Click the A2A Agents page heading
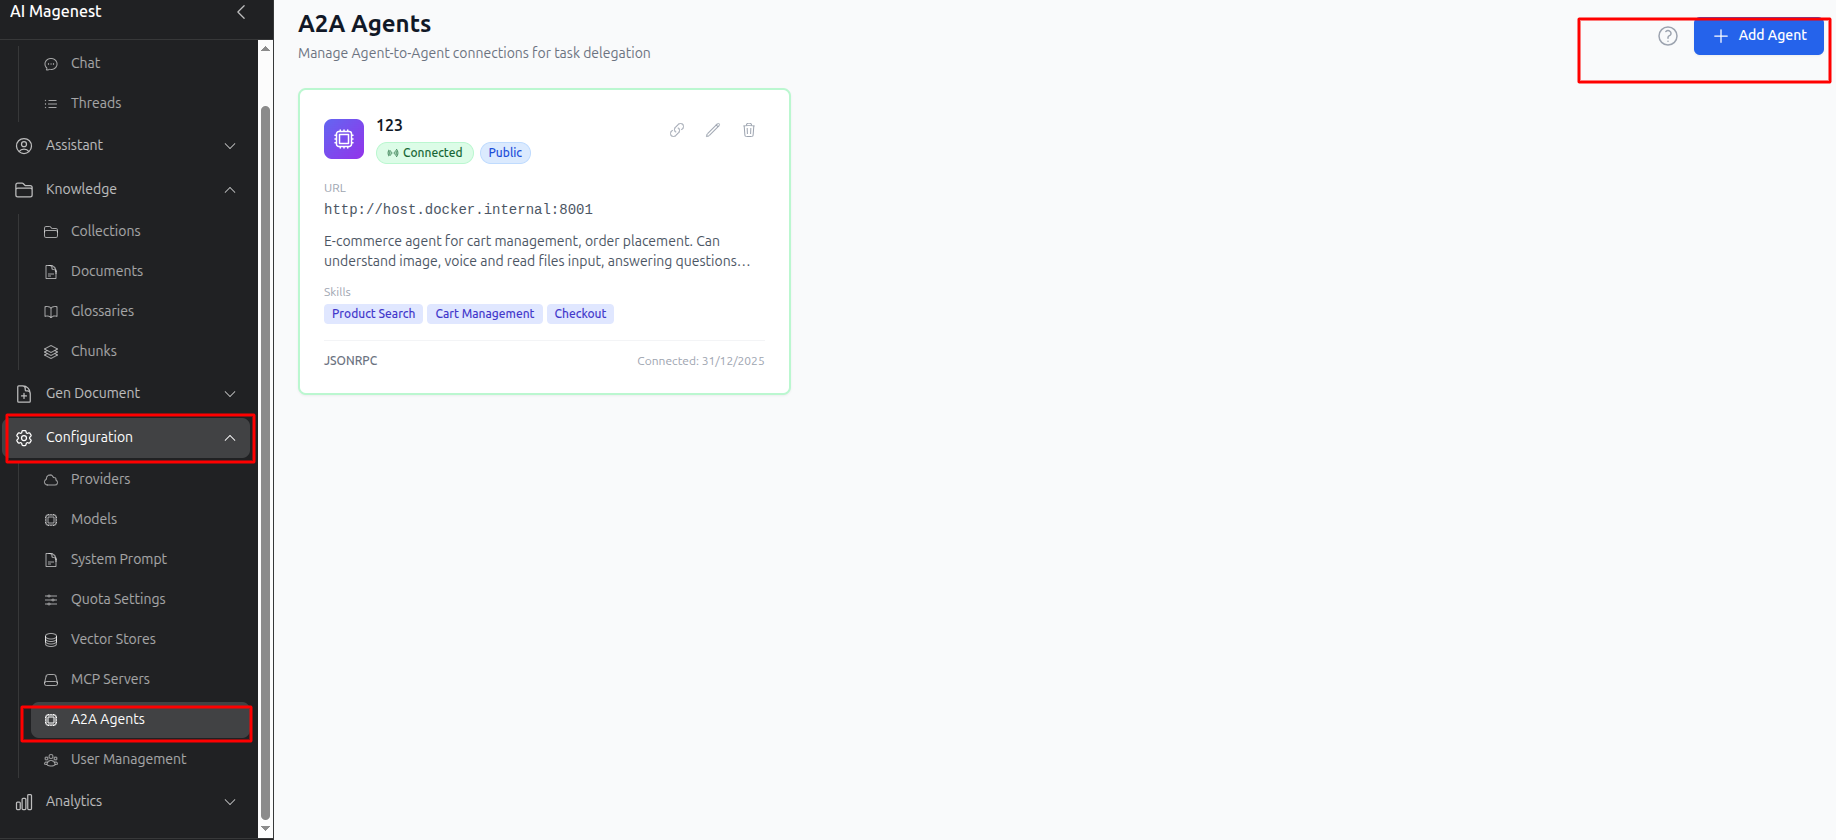The width and height of the screenshot is (1836, 840). pos(364,24)
